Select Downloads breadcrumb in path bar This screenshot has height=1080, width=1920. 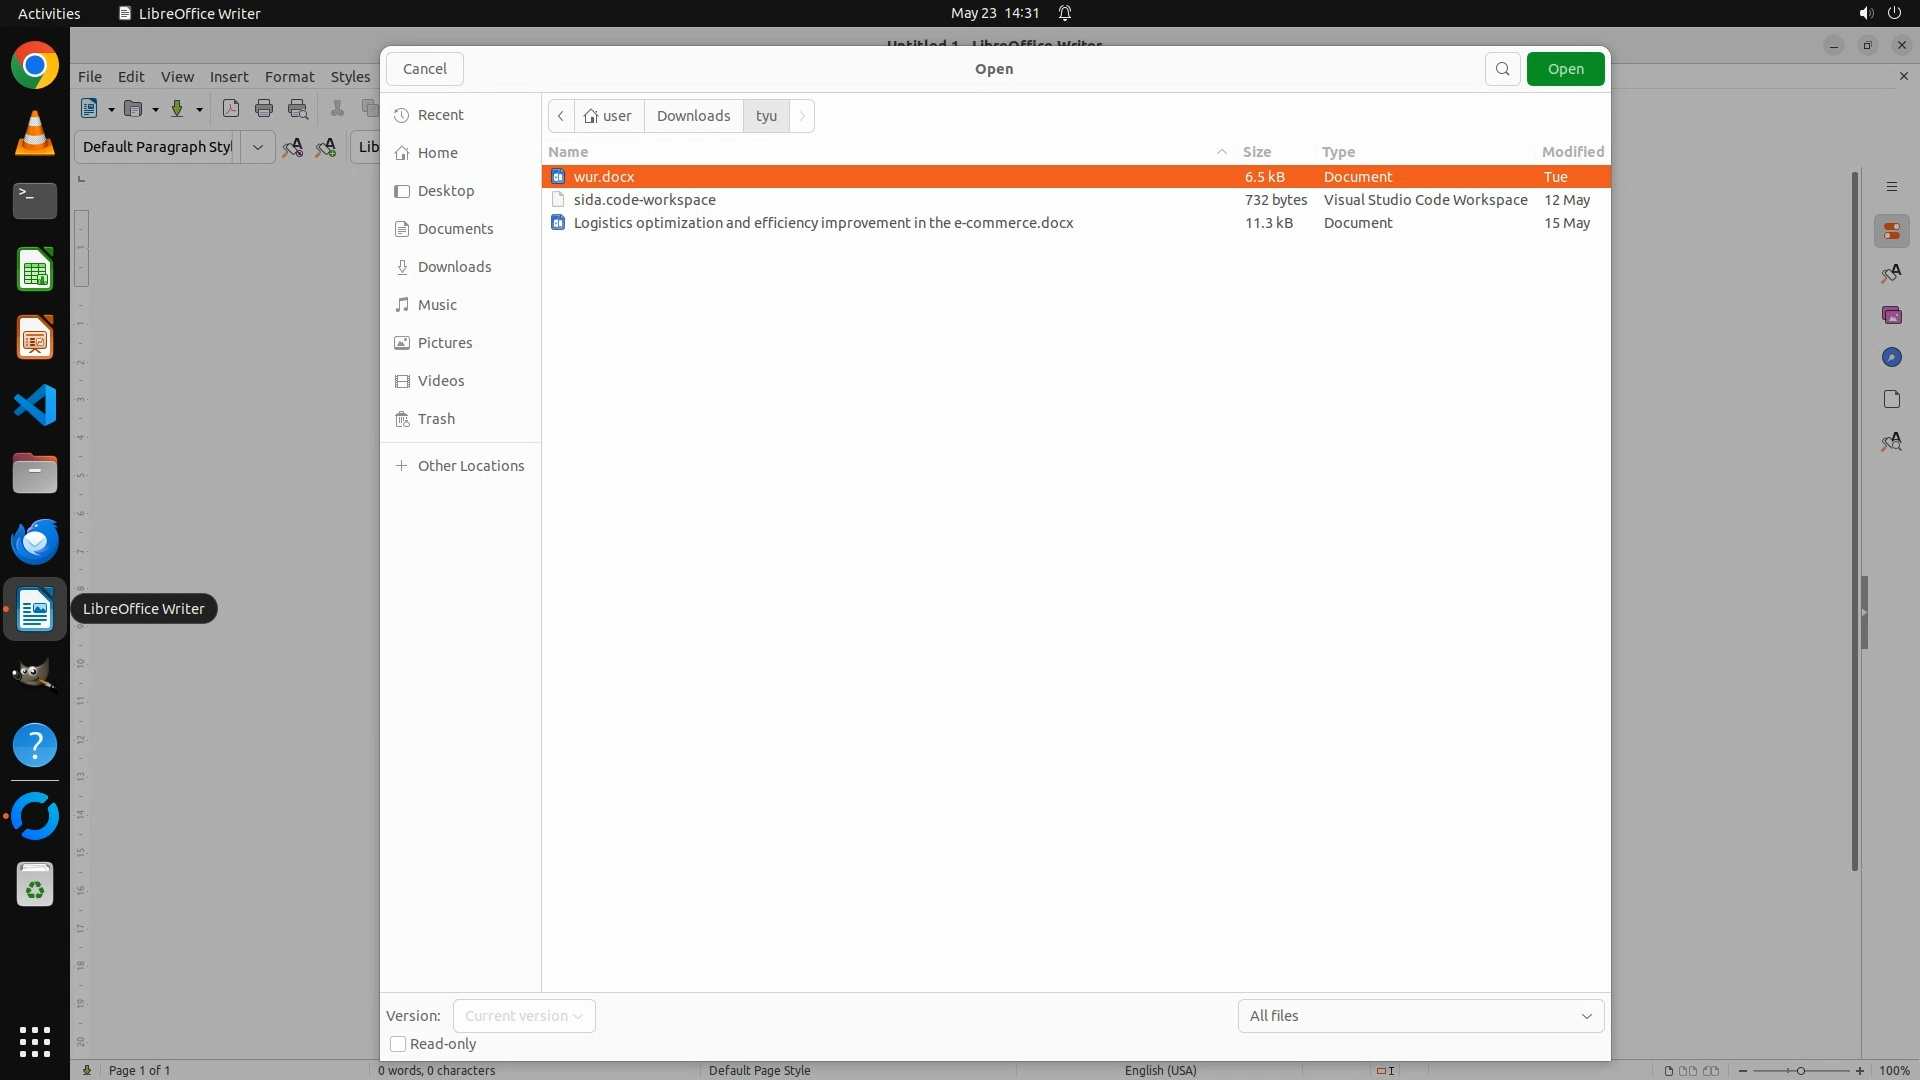pyautogui.click(x=693, y=116)
